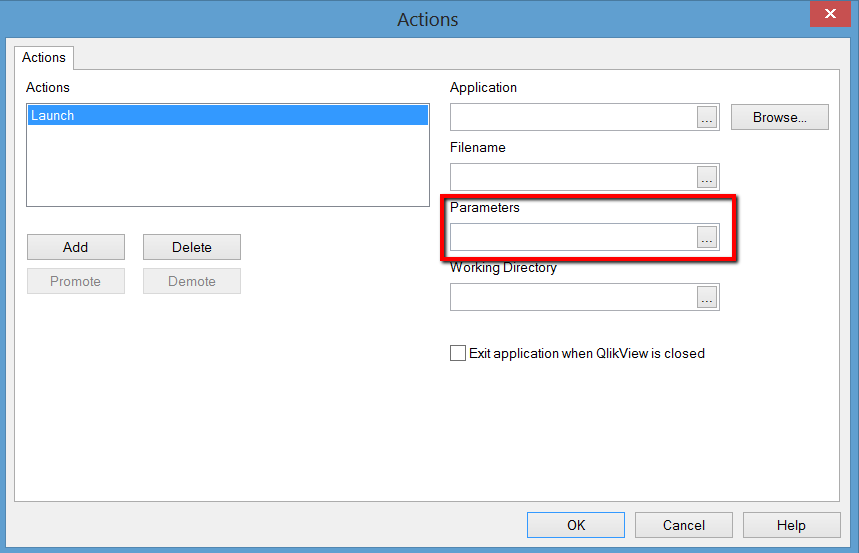Click the Working Directory text field
Viewport: 859px width, 553px height.
[572, 298]
